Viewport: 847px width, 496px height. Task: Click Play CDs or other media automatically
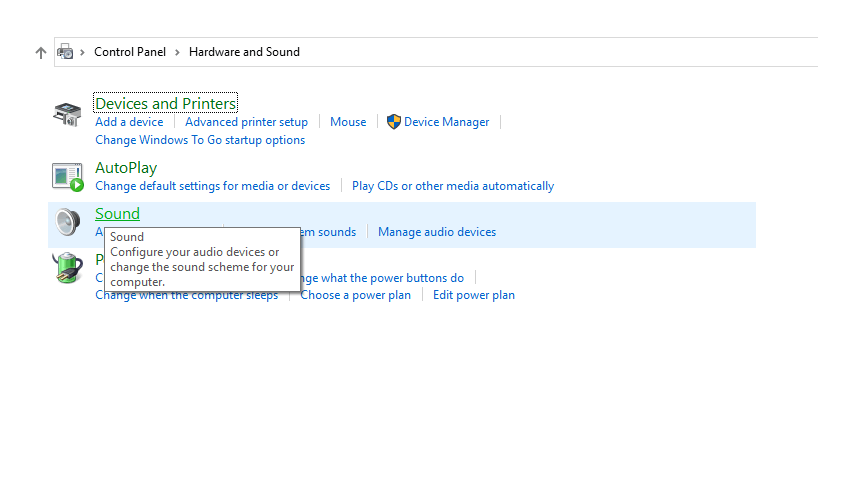click(453, 186)
